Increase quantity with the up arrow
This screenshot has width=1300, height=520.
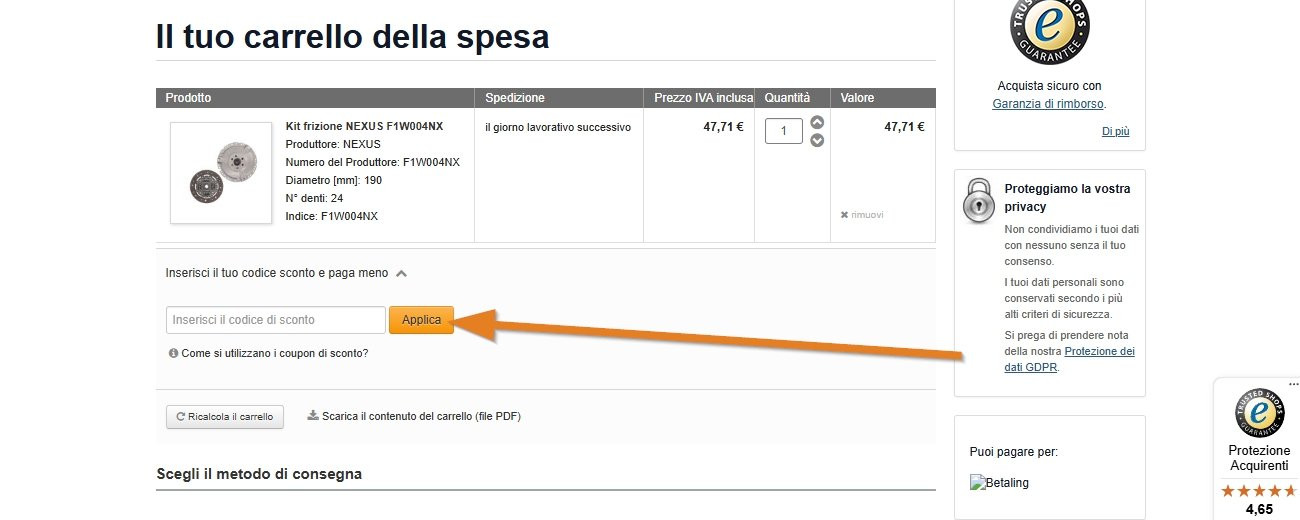(817, 122)
